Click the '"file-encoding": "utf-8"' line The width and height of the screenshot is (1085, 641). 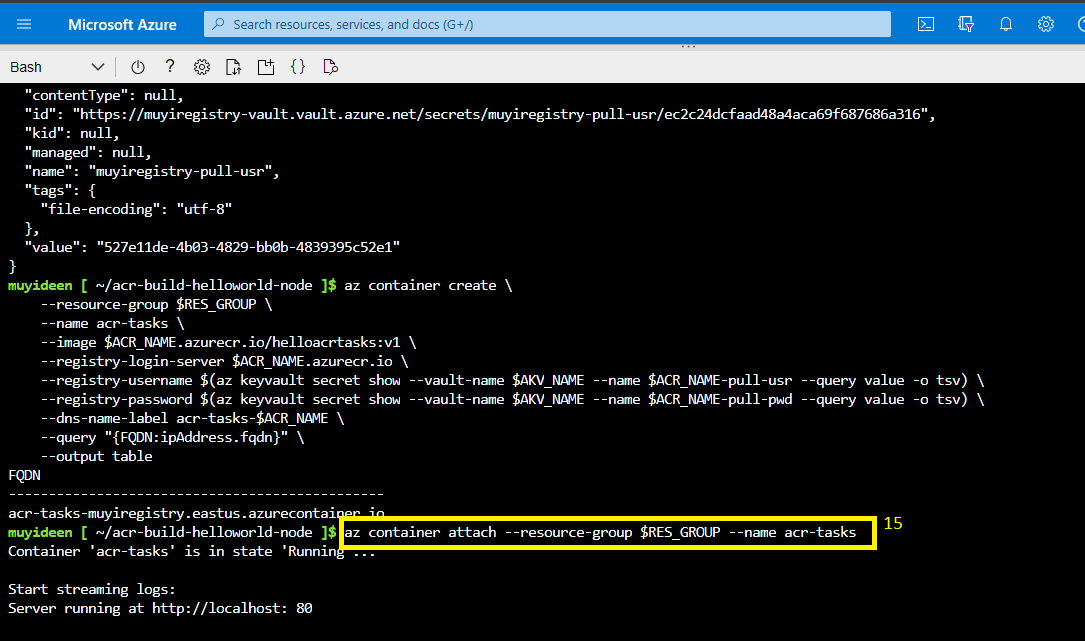point(136,209)
